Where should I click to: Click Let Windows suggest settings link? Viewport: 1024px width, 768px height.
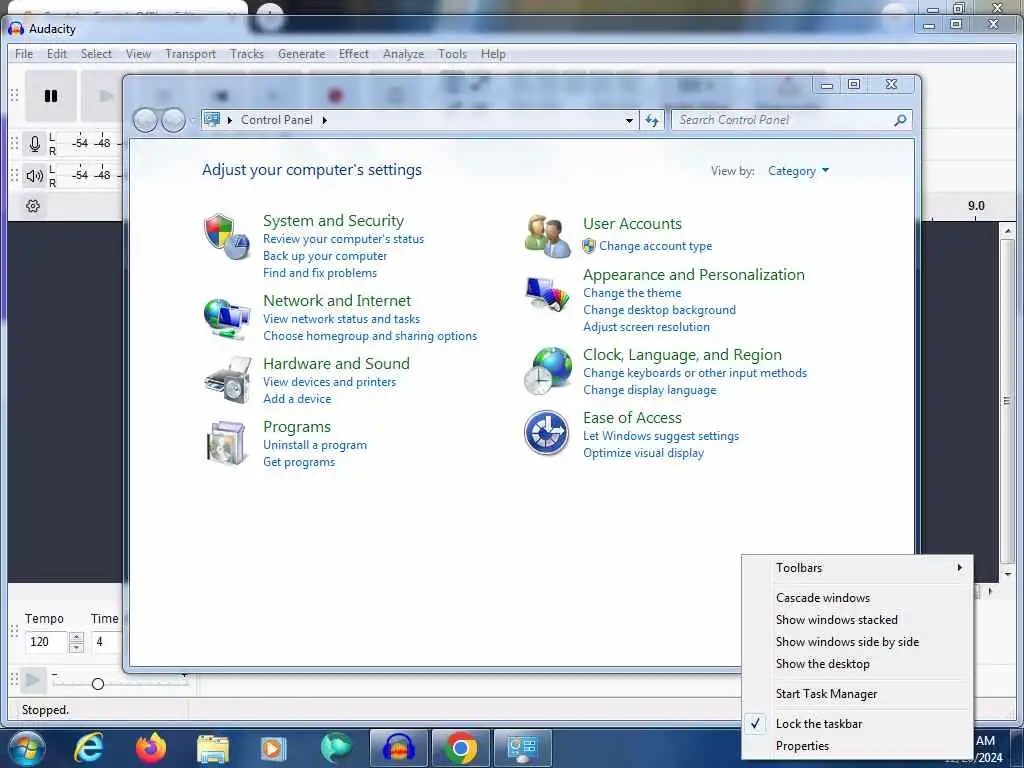coord(661,436)
